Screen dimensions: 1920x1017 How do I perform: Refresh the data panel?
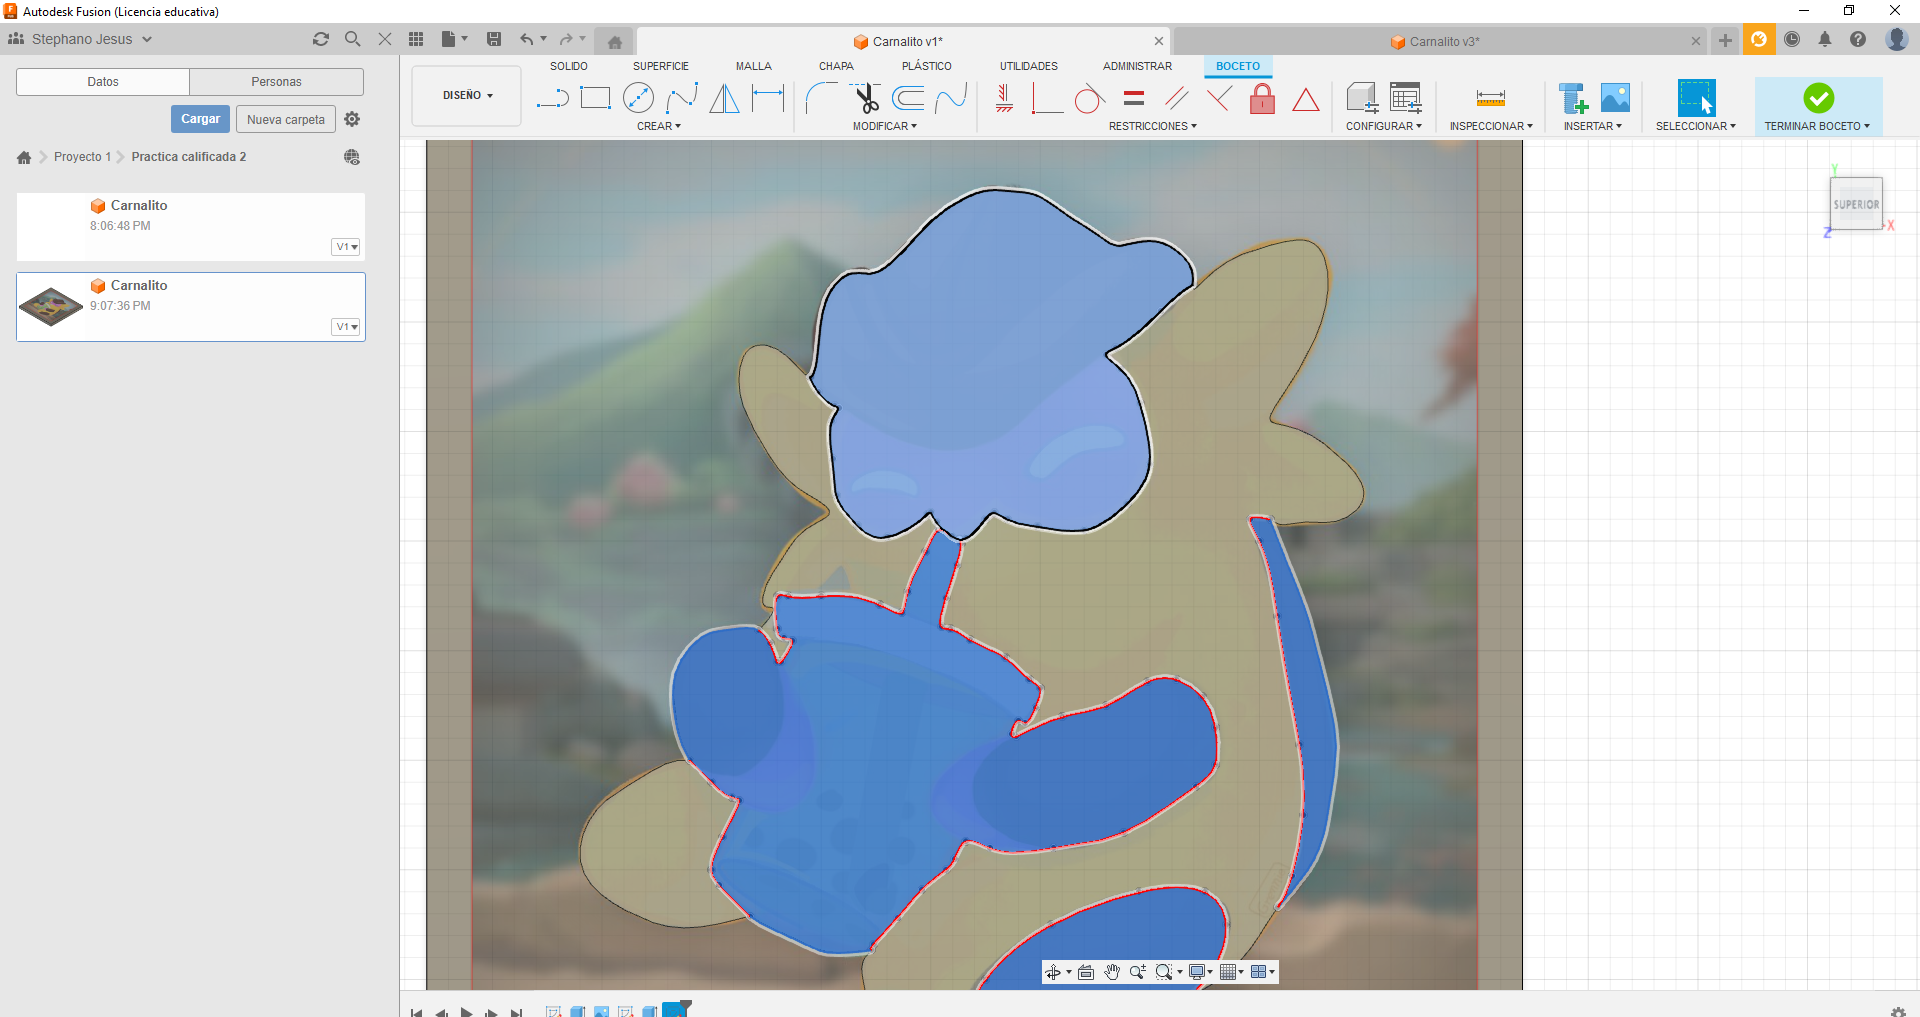[x=321, y=39]
